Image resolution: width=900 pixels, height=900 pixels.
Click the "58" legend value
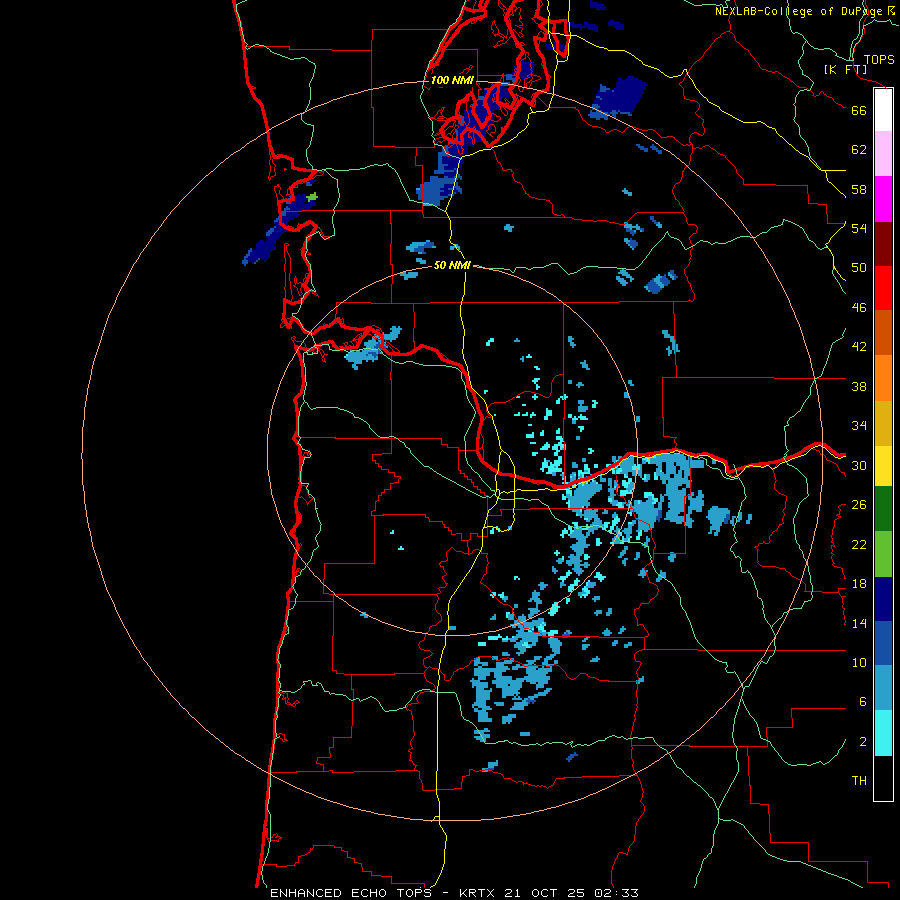(x=859, y=189)
